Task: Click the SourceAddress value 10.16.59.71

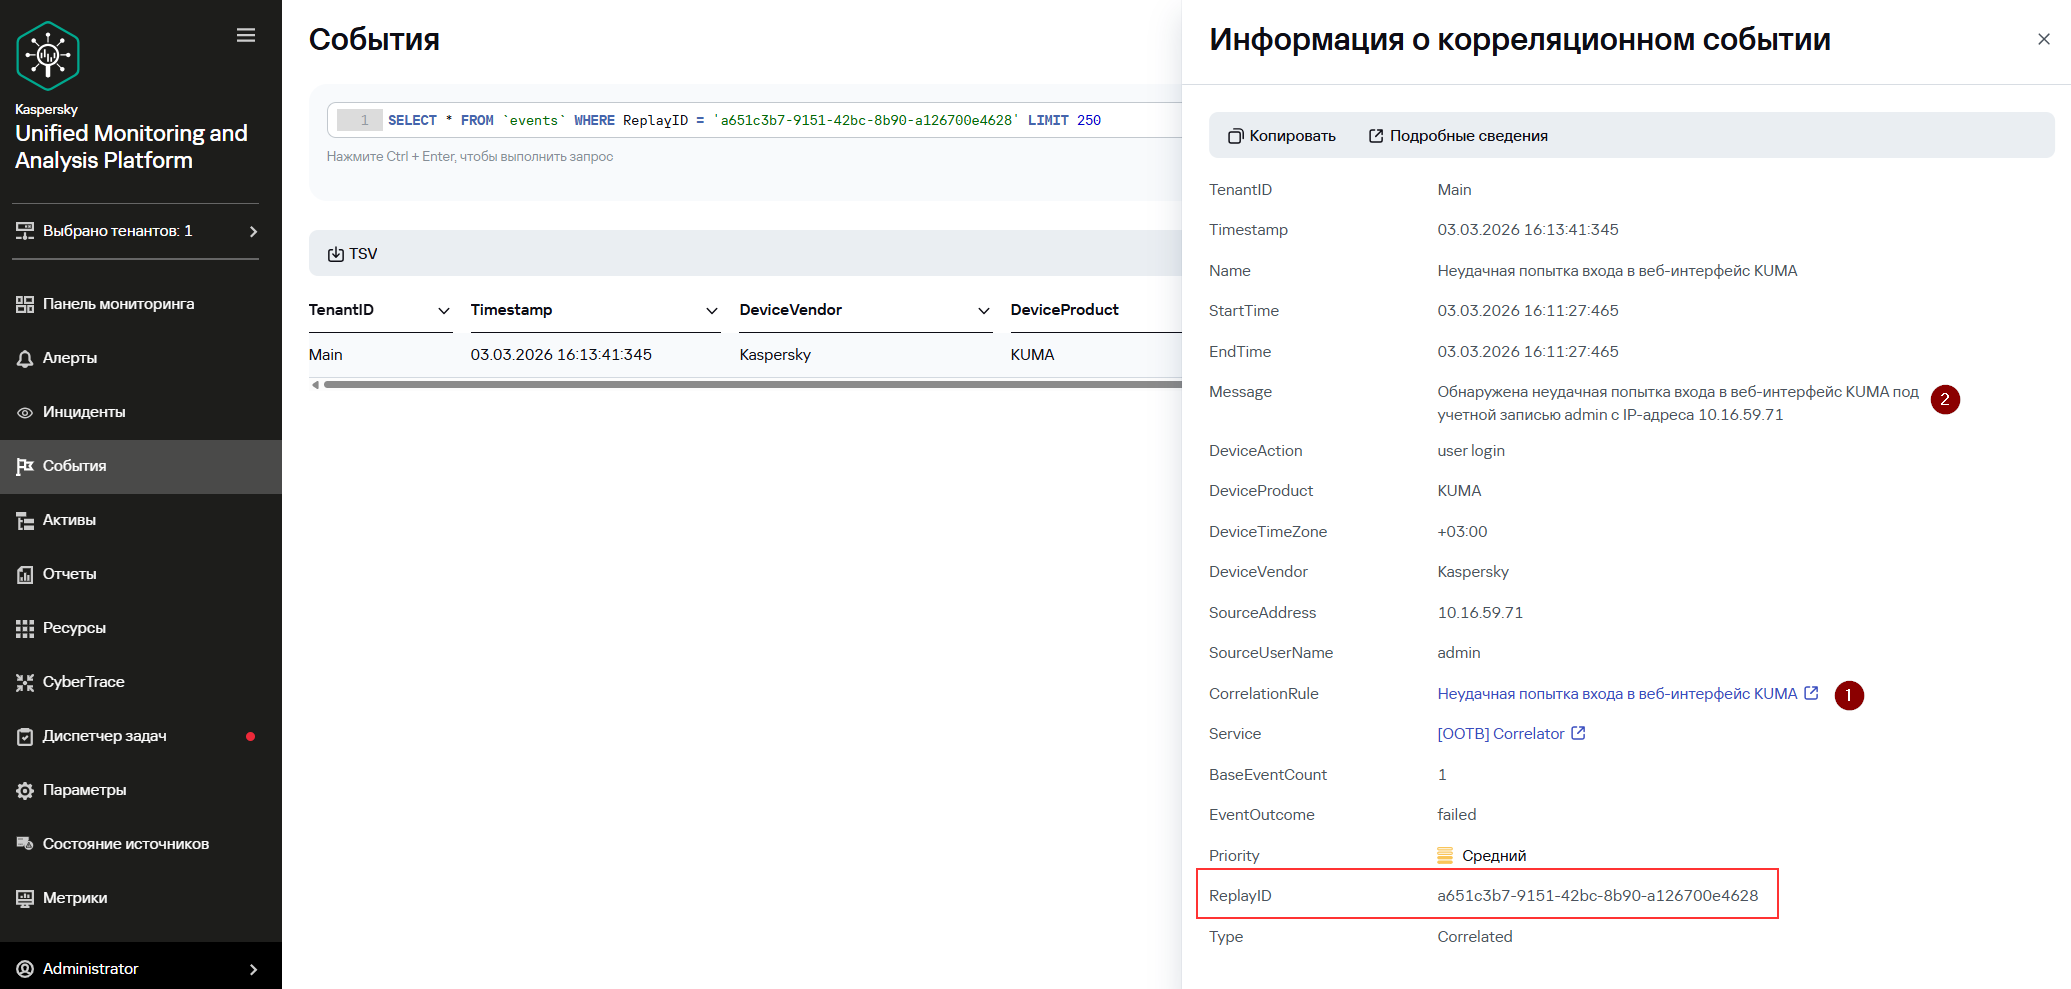Action: pyautogui.click(x=1480, y=612)
